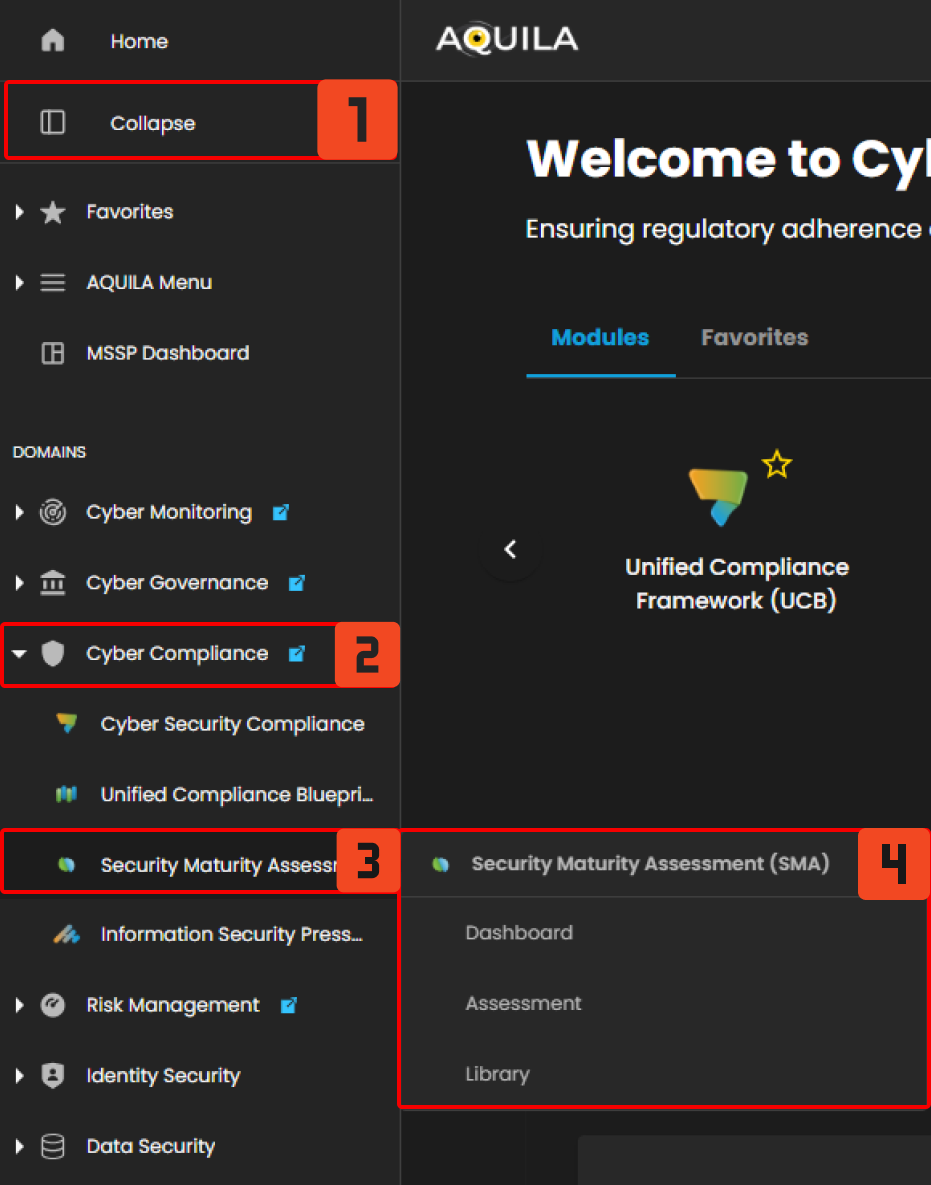
Task: Expand the AQUILA Menu tree arrow
Action: (19, 283)
